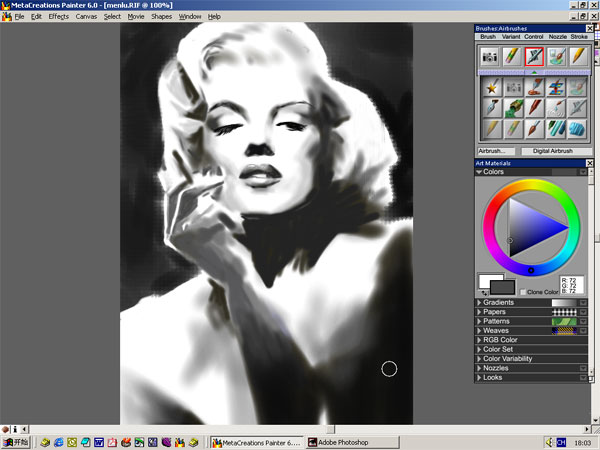Click the dimmed airbrush icon in the brush drawer
This screenshot has width=600, height=450.
point(577,108)
